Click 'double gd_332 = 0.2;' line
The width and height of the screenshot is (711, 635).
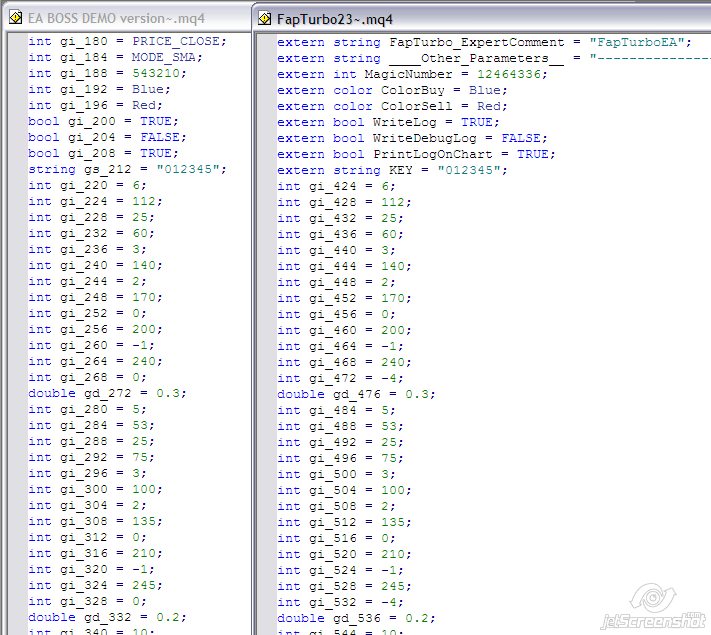(x=107, y=617)
